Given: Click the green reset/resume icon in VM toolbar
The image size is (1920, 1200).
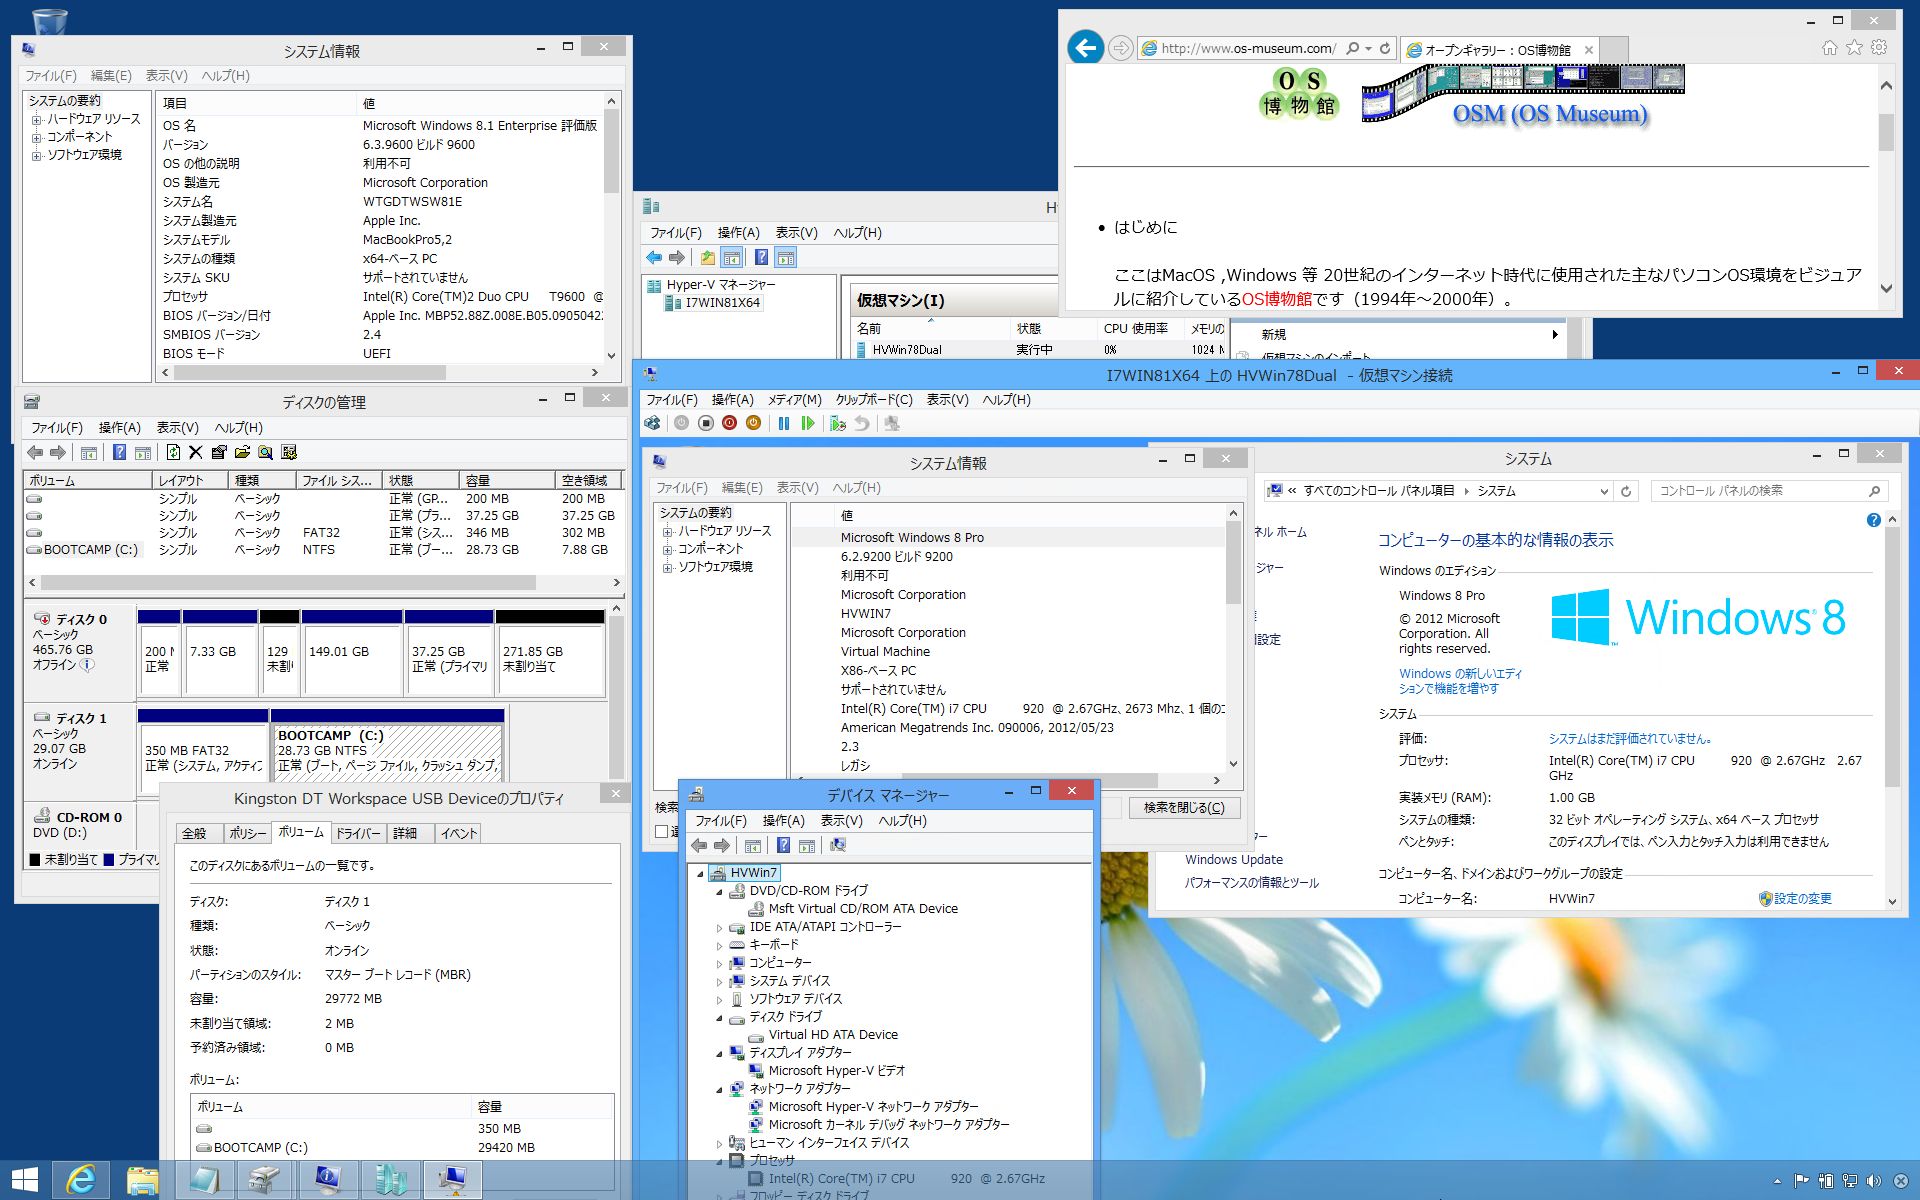Looking at the screenshot, I should [808, 423].
